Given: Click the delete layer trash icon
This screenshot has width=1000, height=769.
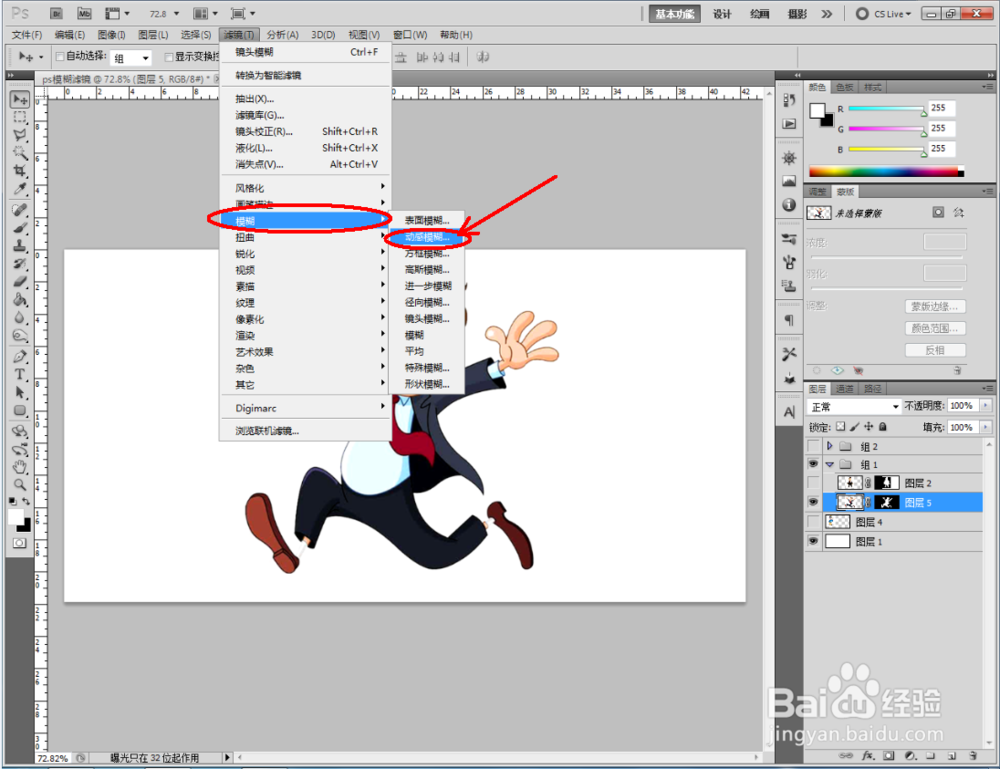Looking at the screenshot, I should (x=973, y=756).
